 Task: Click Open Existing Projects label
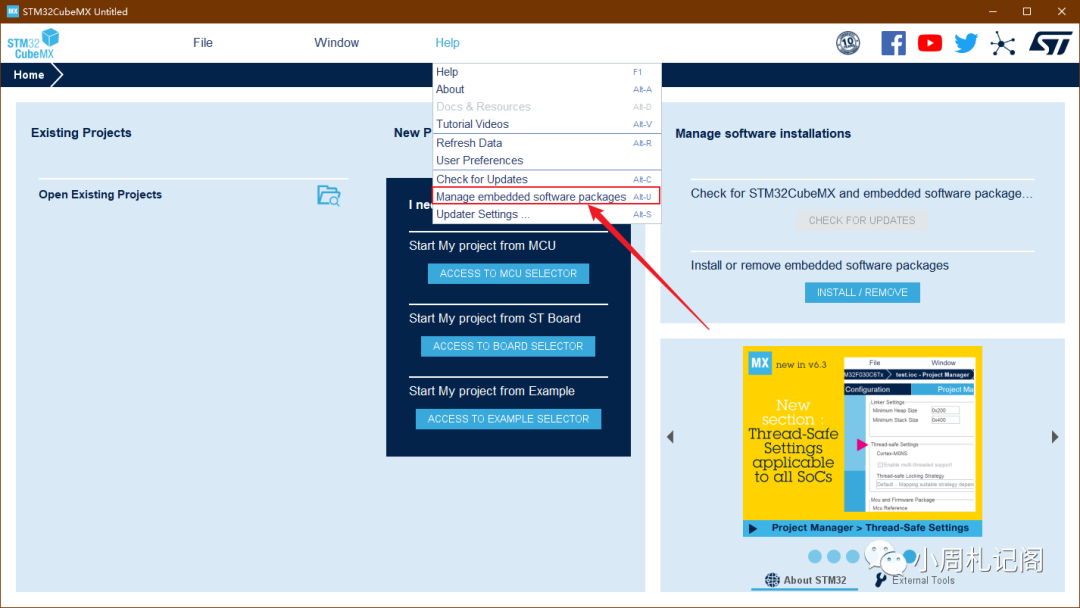point(100,195)
